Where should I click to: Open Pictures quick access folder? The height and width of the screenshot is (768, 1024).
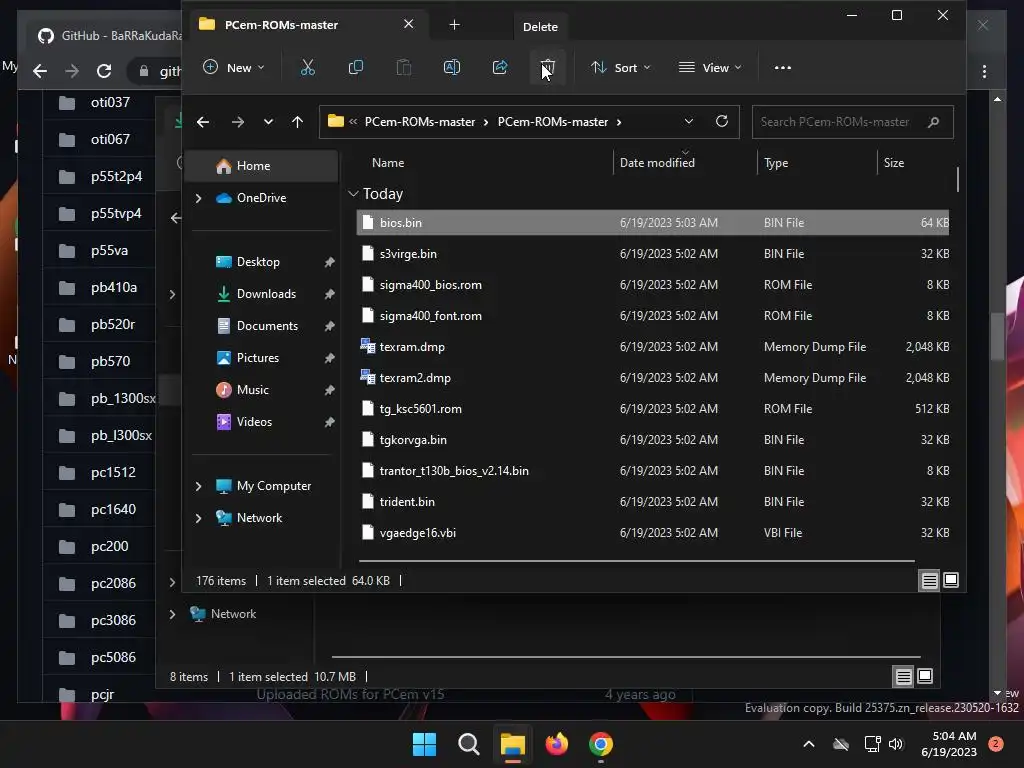pyautogui.click(x=257, y=358)
